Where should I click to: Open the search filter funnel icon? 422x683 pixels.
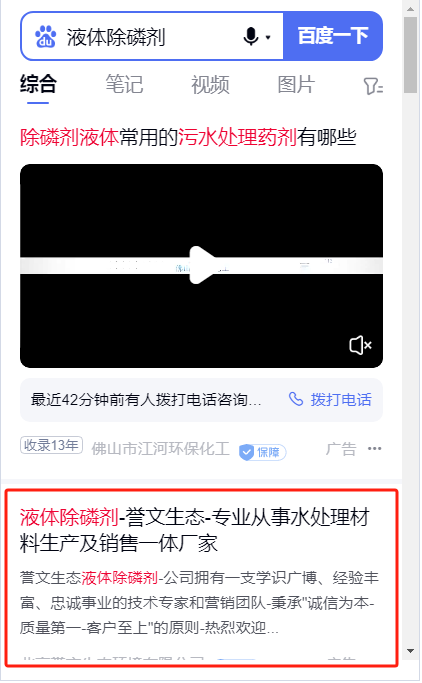tap(373, 86)
